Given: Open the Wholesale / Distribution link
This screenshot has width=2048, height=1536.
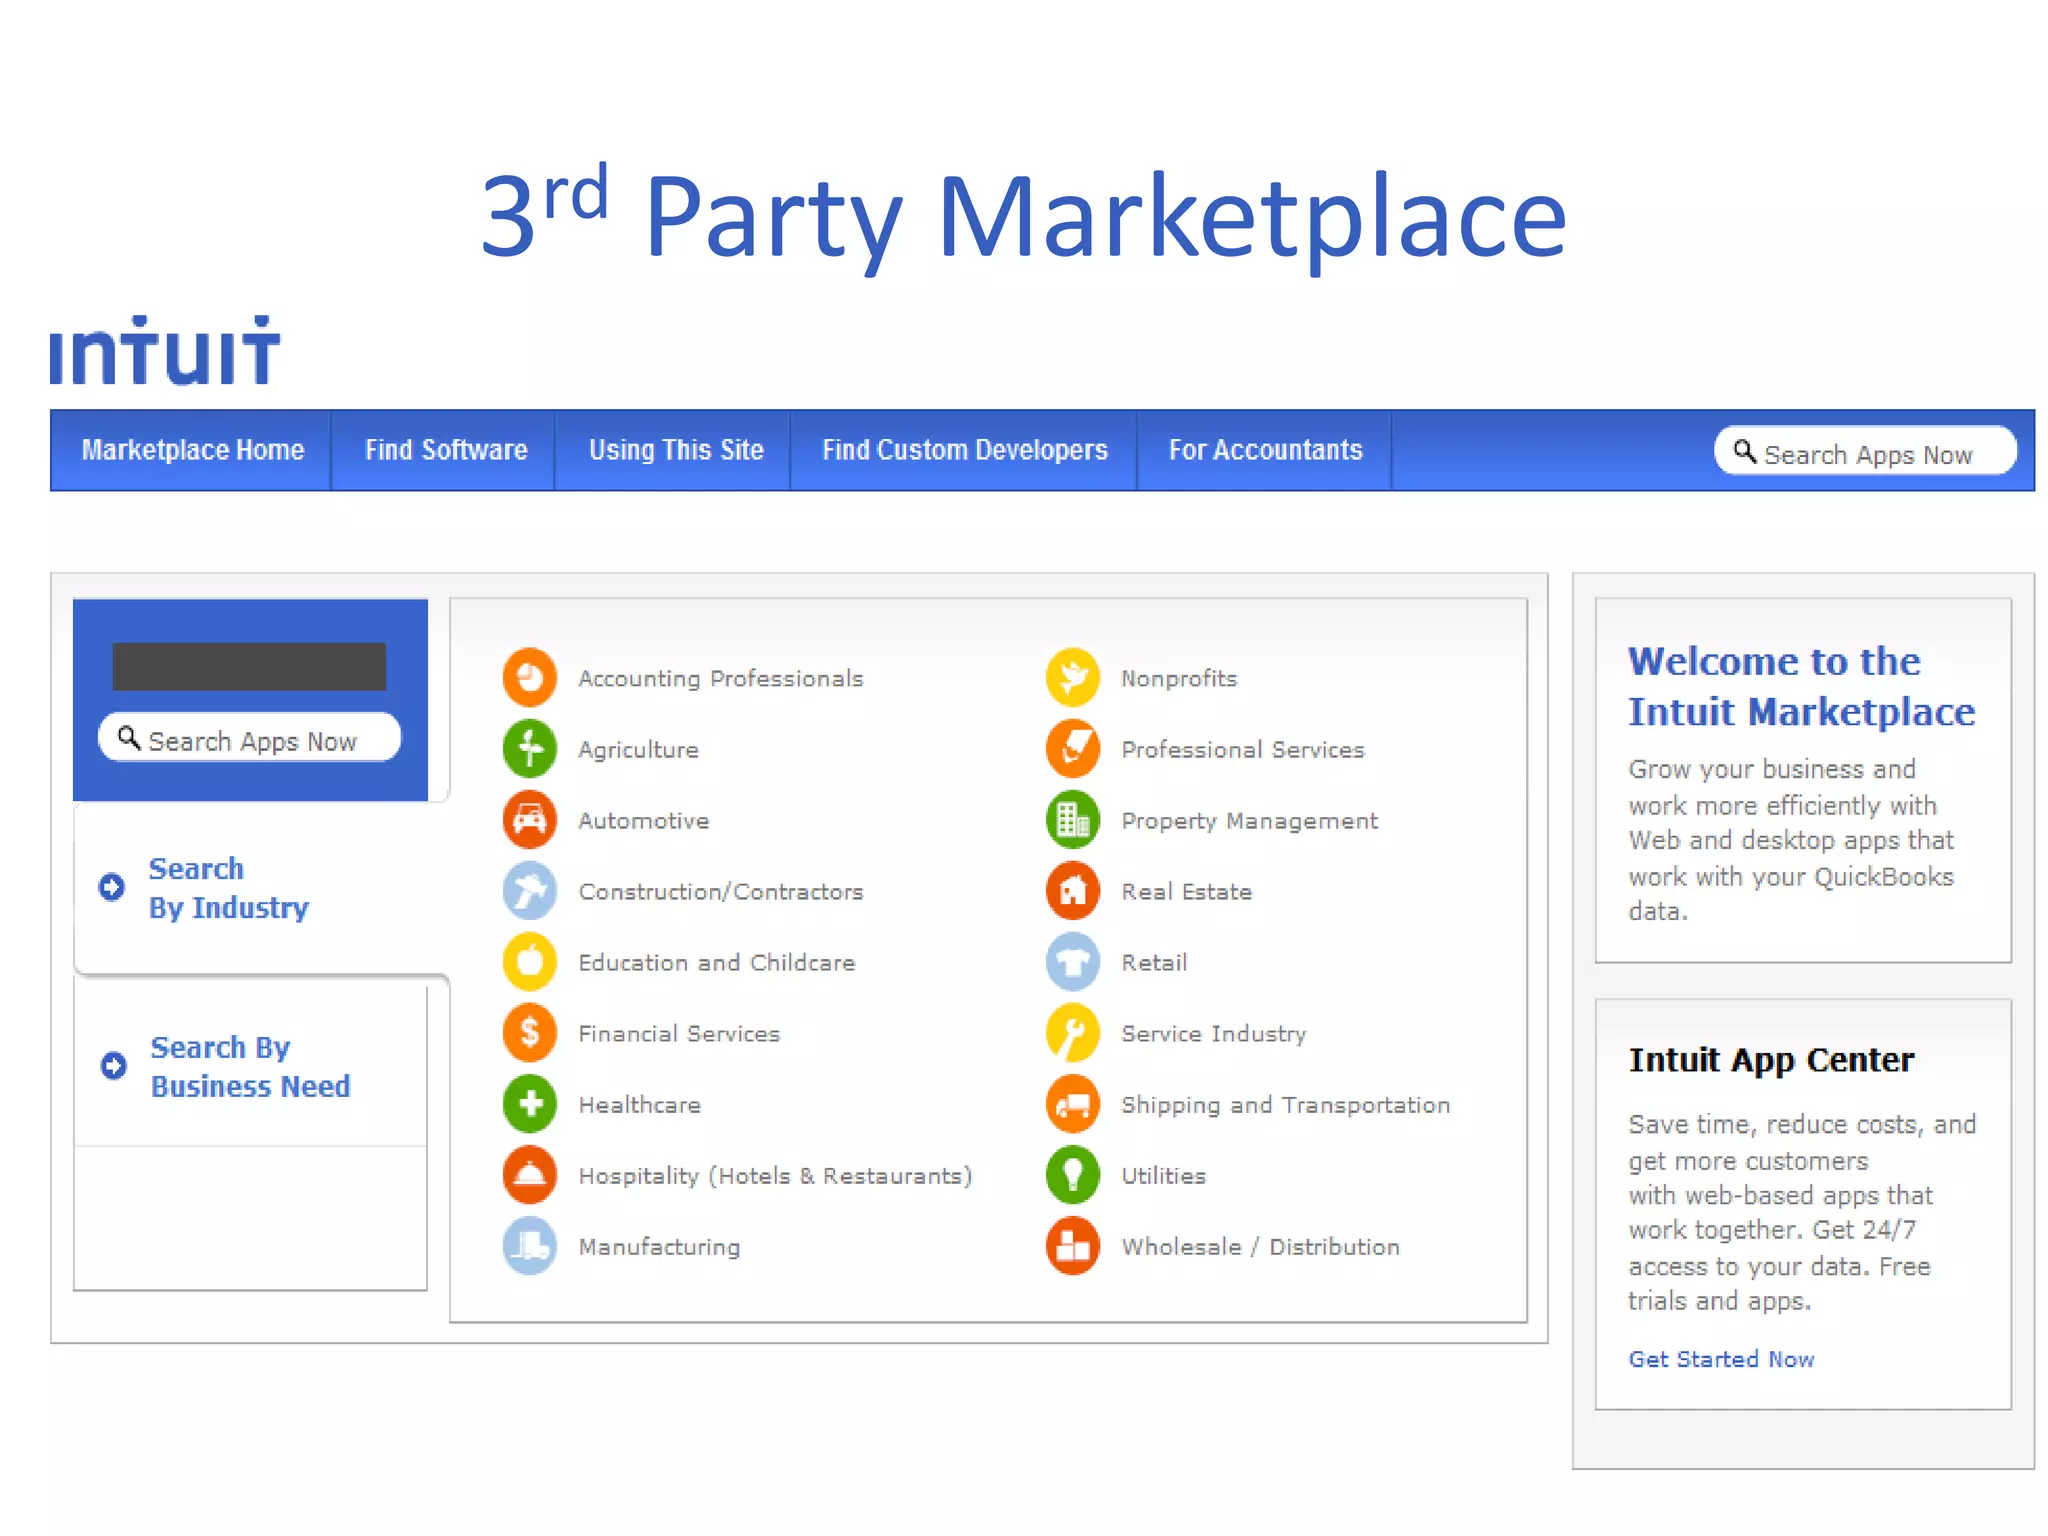Looking at the screenshot, I should 1260,1246.
